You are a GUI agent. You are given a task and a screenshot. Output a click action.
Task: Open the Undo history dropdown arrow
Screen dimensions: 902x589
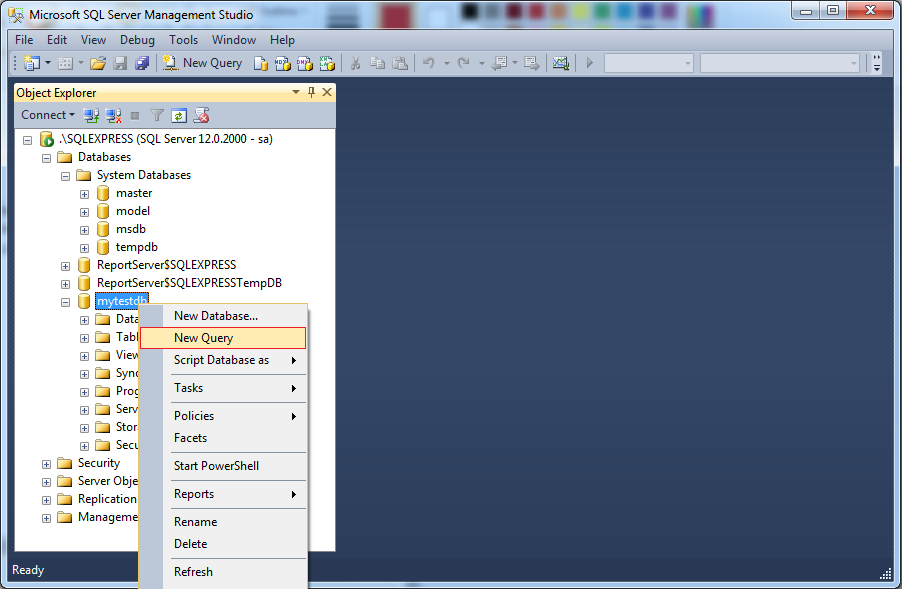tap(446, 63)
